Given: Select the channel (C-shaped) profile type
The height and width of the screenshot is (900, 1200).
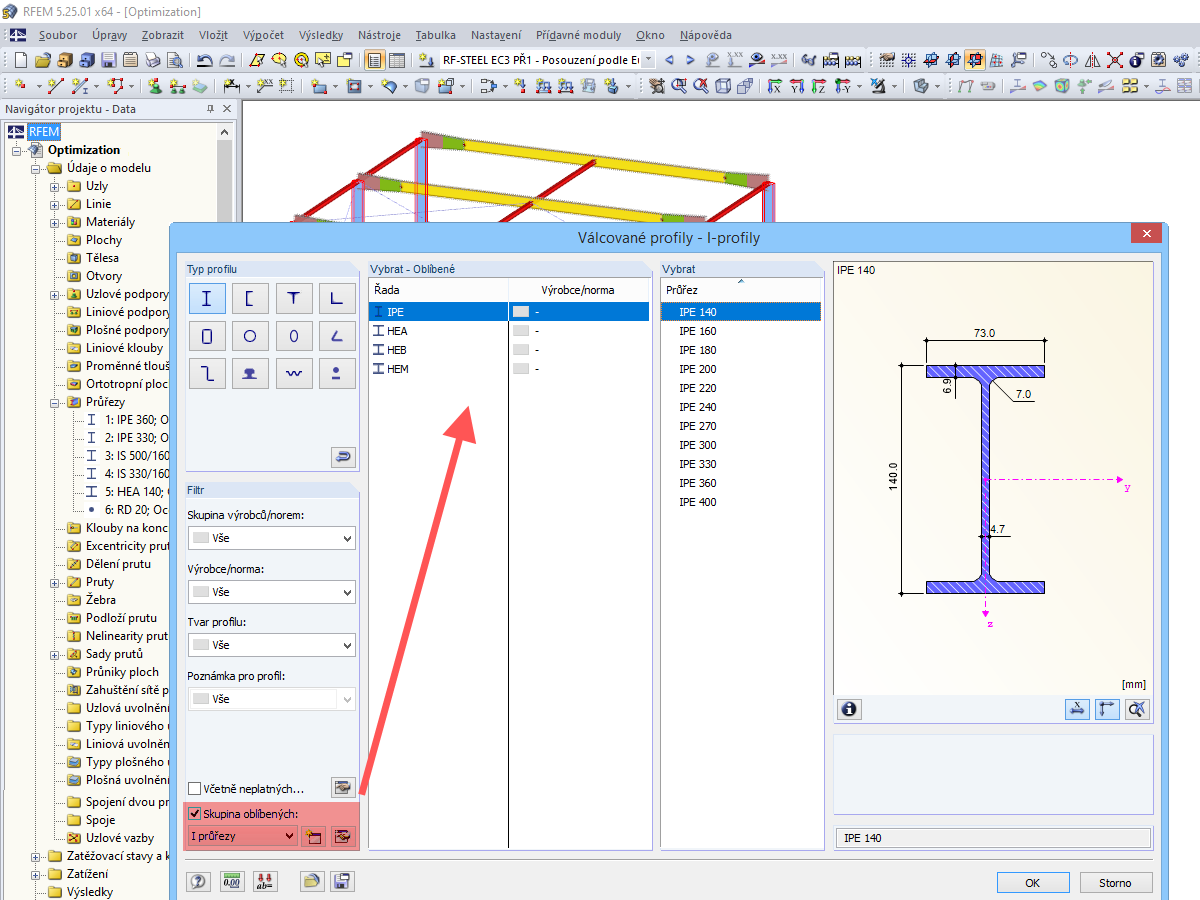Looking at the screenshot, I should (x=250, y=298).
